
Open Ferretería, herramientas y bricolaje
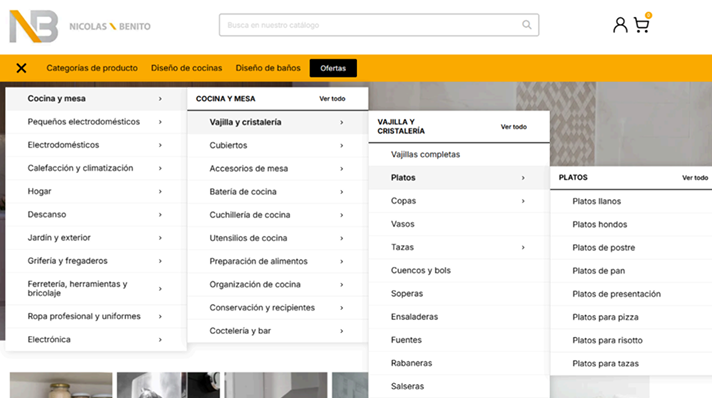click(96, 289)
